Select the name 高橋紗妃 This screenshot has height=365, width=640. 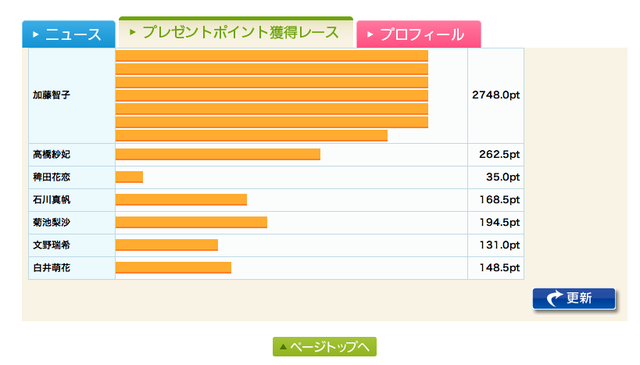click(x=51, y=154)
